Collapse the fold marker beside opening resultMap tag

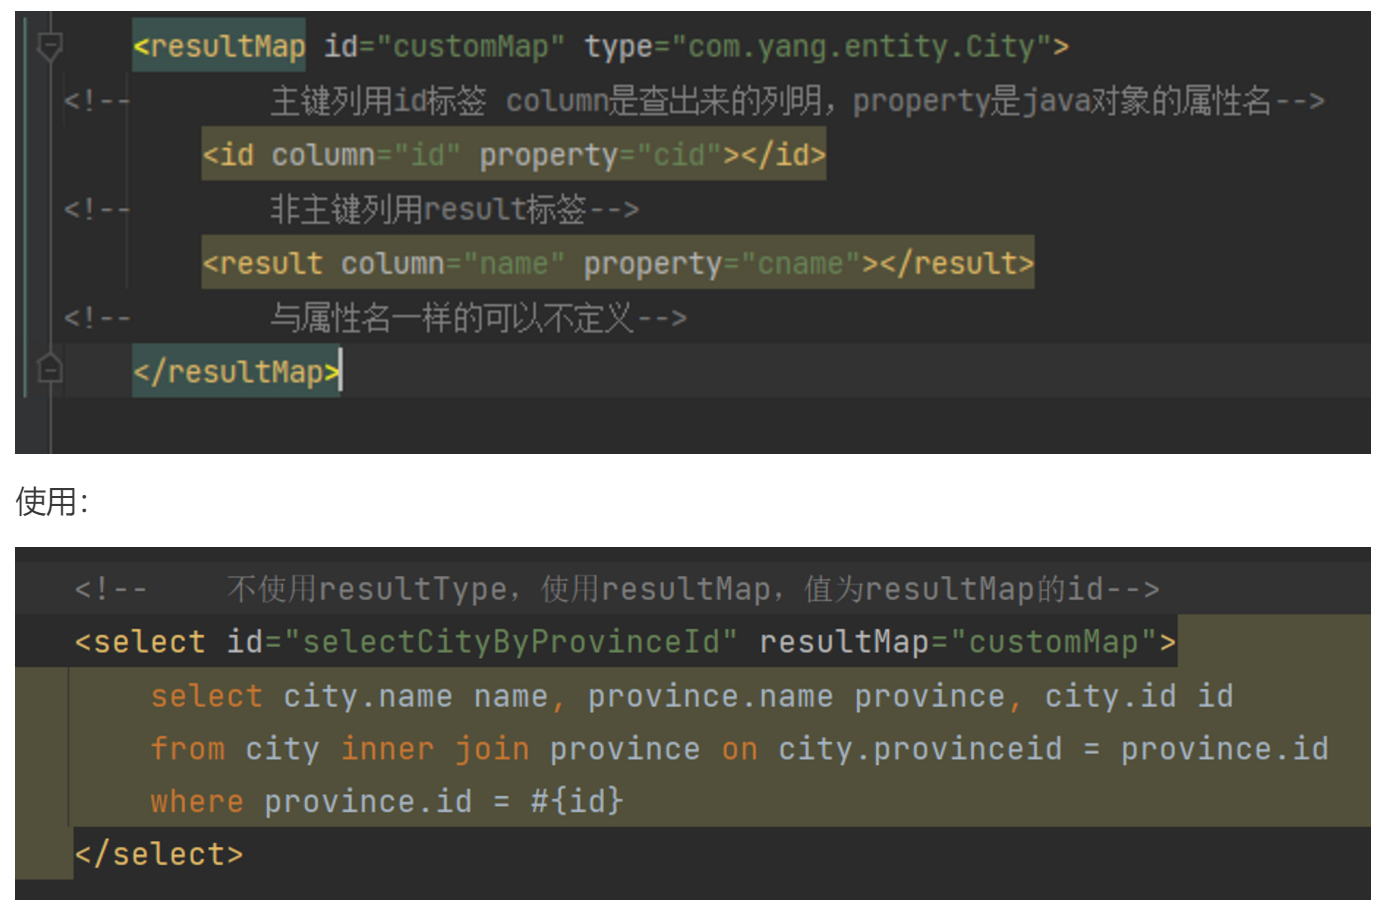[49, 46]
